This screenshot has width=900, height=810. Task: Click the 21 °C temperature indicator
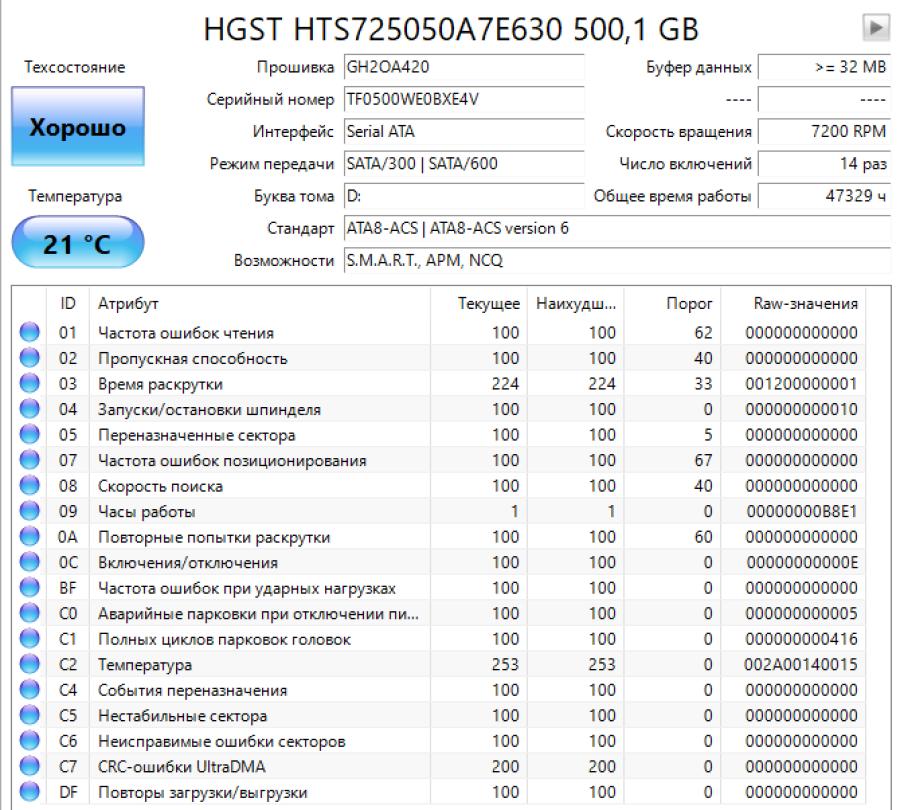pyautogui.click(x=77, y=243)
